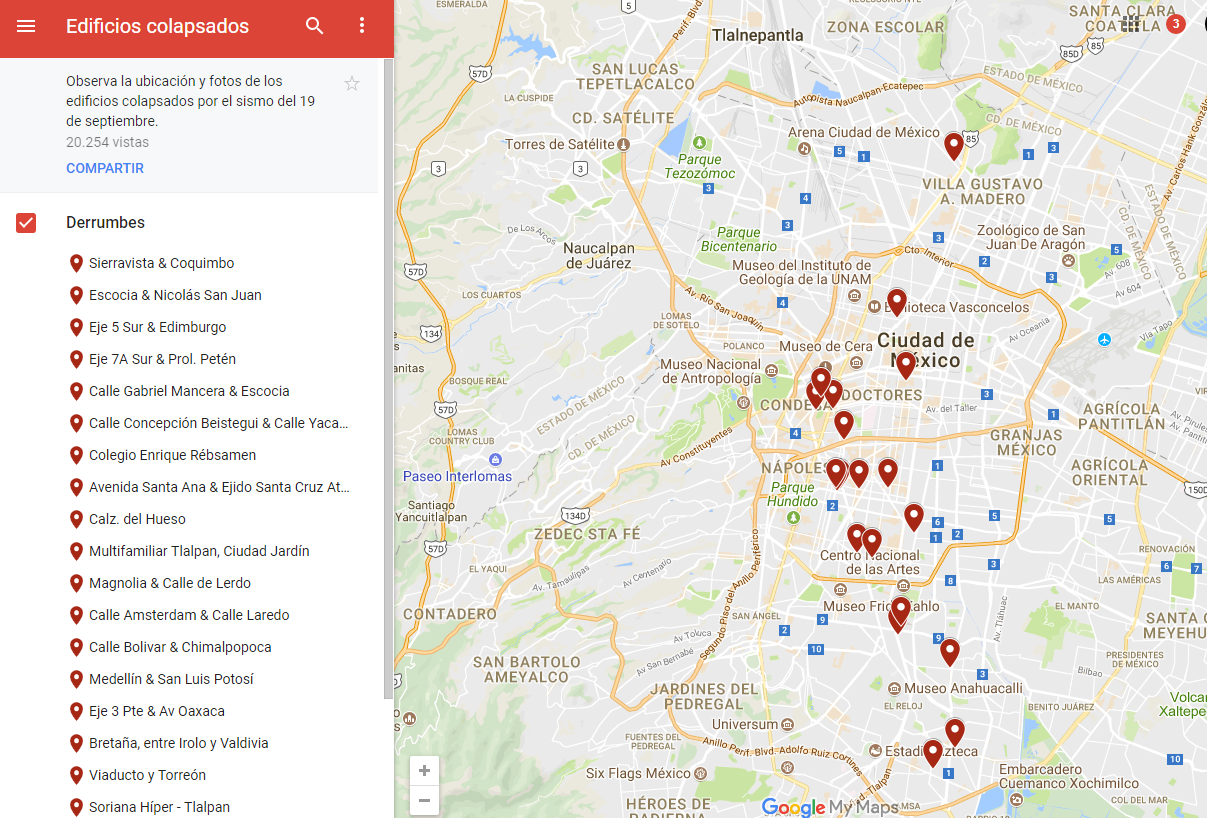Click the notifications badge showing 3
The height and width of the screenshot is (818, 1207).
1176,23
